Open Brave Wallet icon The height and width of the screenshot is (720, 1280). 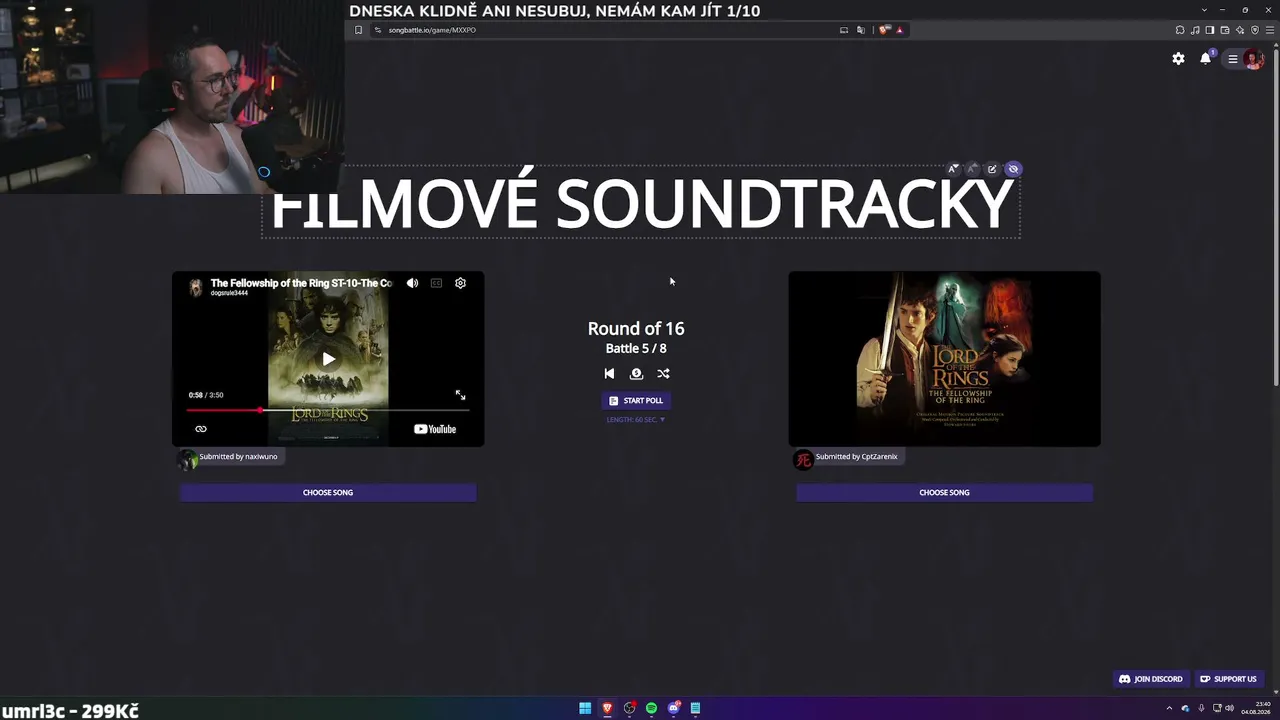tap(1225, 30)
